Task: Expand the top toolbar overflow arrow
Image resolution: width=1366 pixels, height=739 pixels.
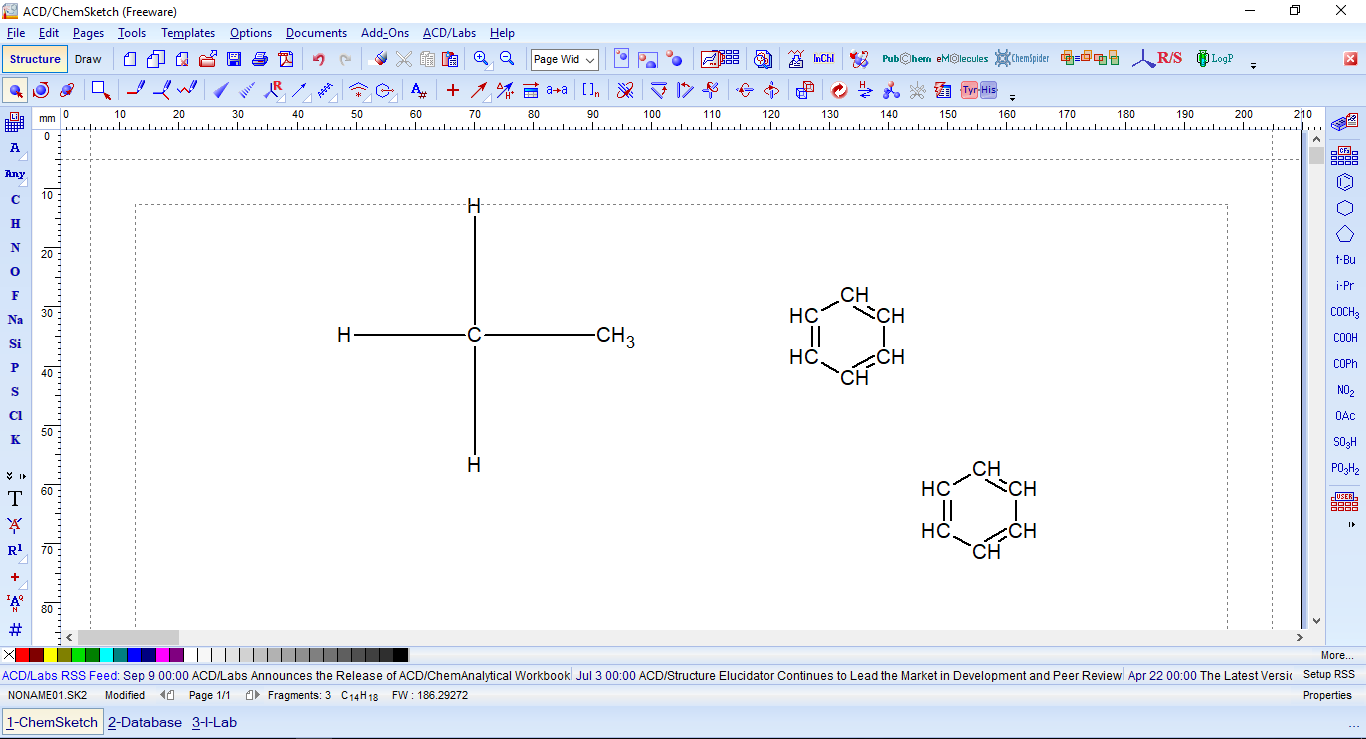Action: 1253,66
